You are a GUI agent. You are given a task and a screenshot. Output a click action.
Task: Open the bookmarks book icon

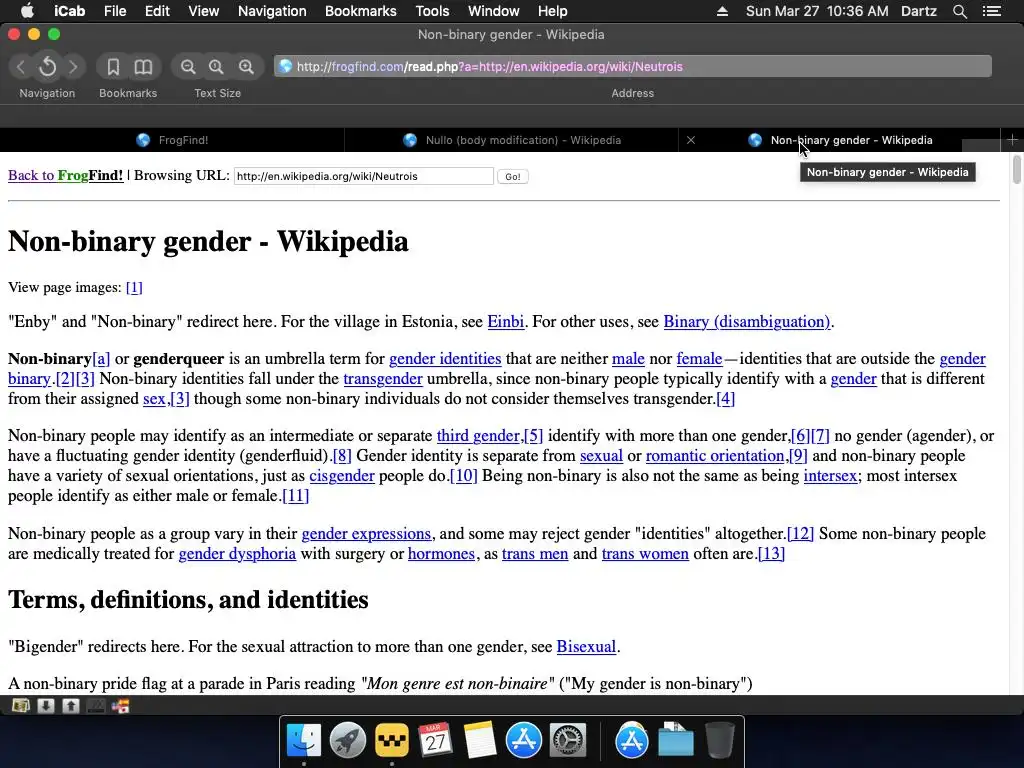(x=143, y=67)
